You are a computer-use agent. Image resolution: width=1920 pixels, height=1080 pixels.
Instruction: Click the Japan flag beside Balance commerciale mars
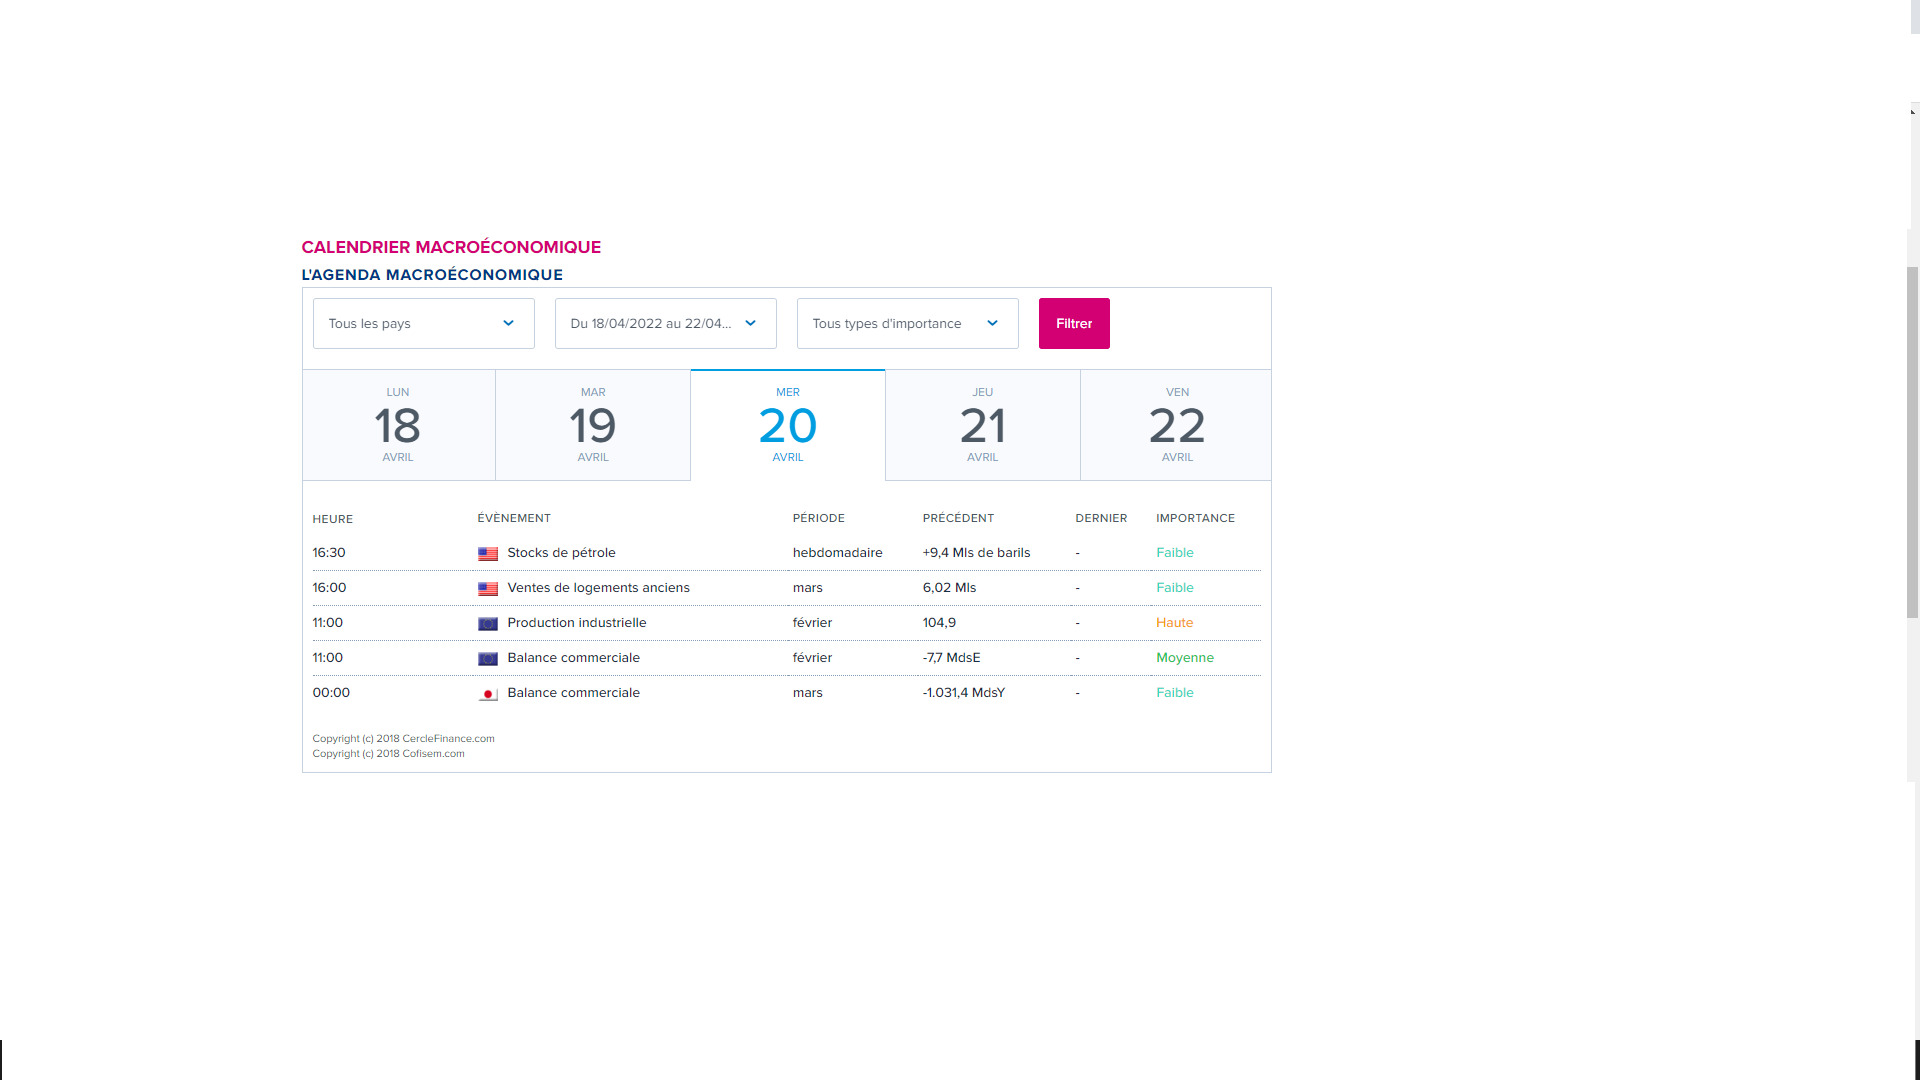click(x=487, y=694)
